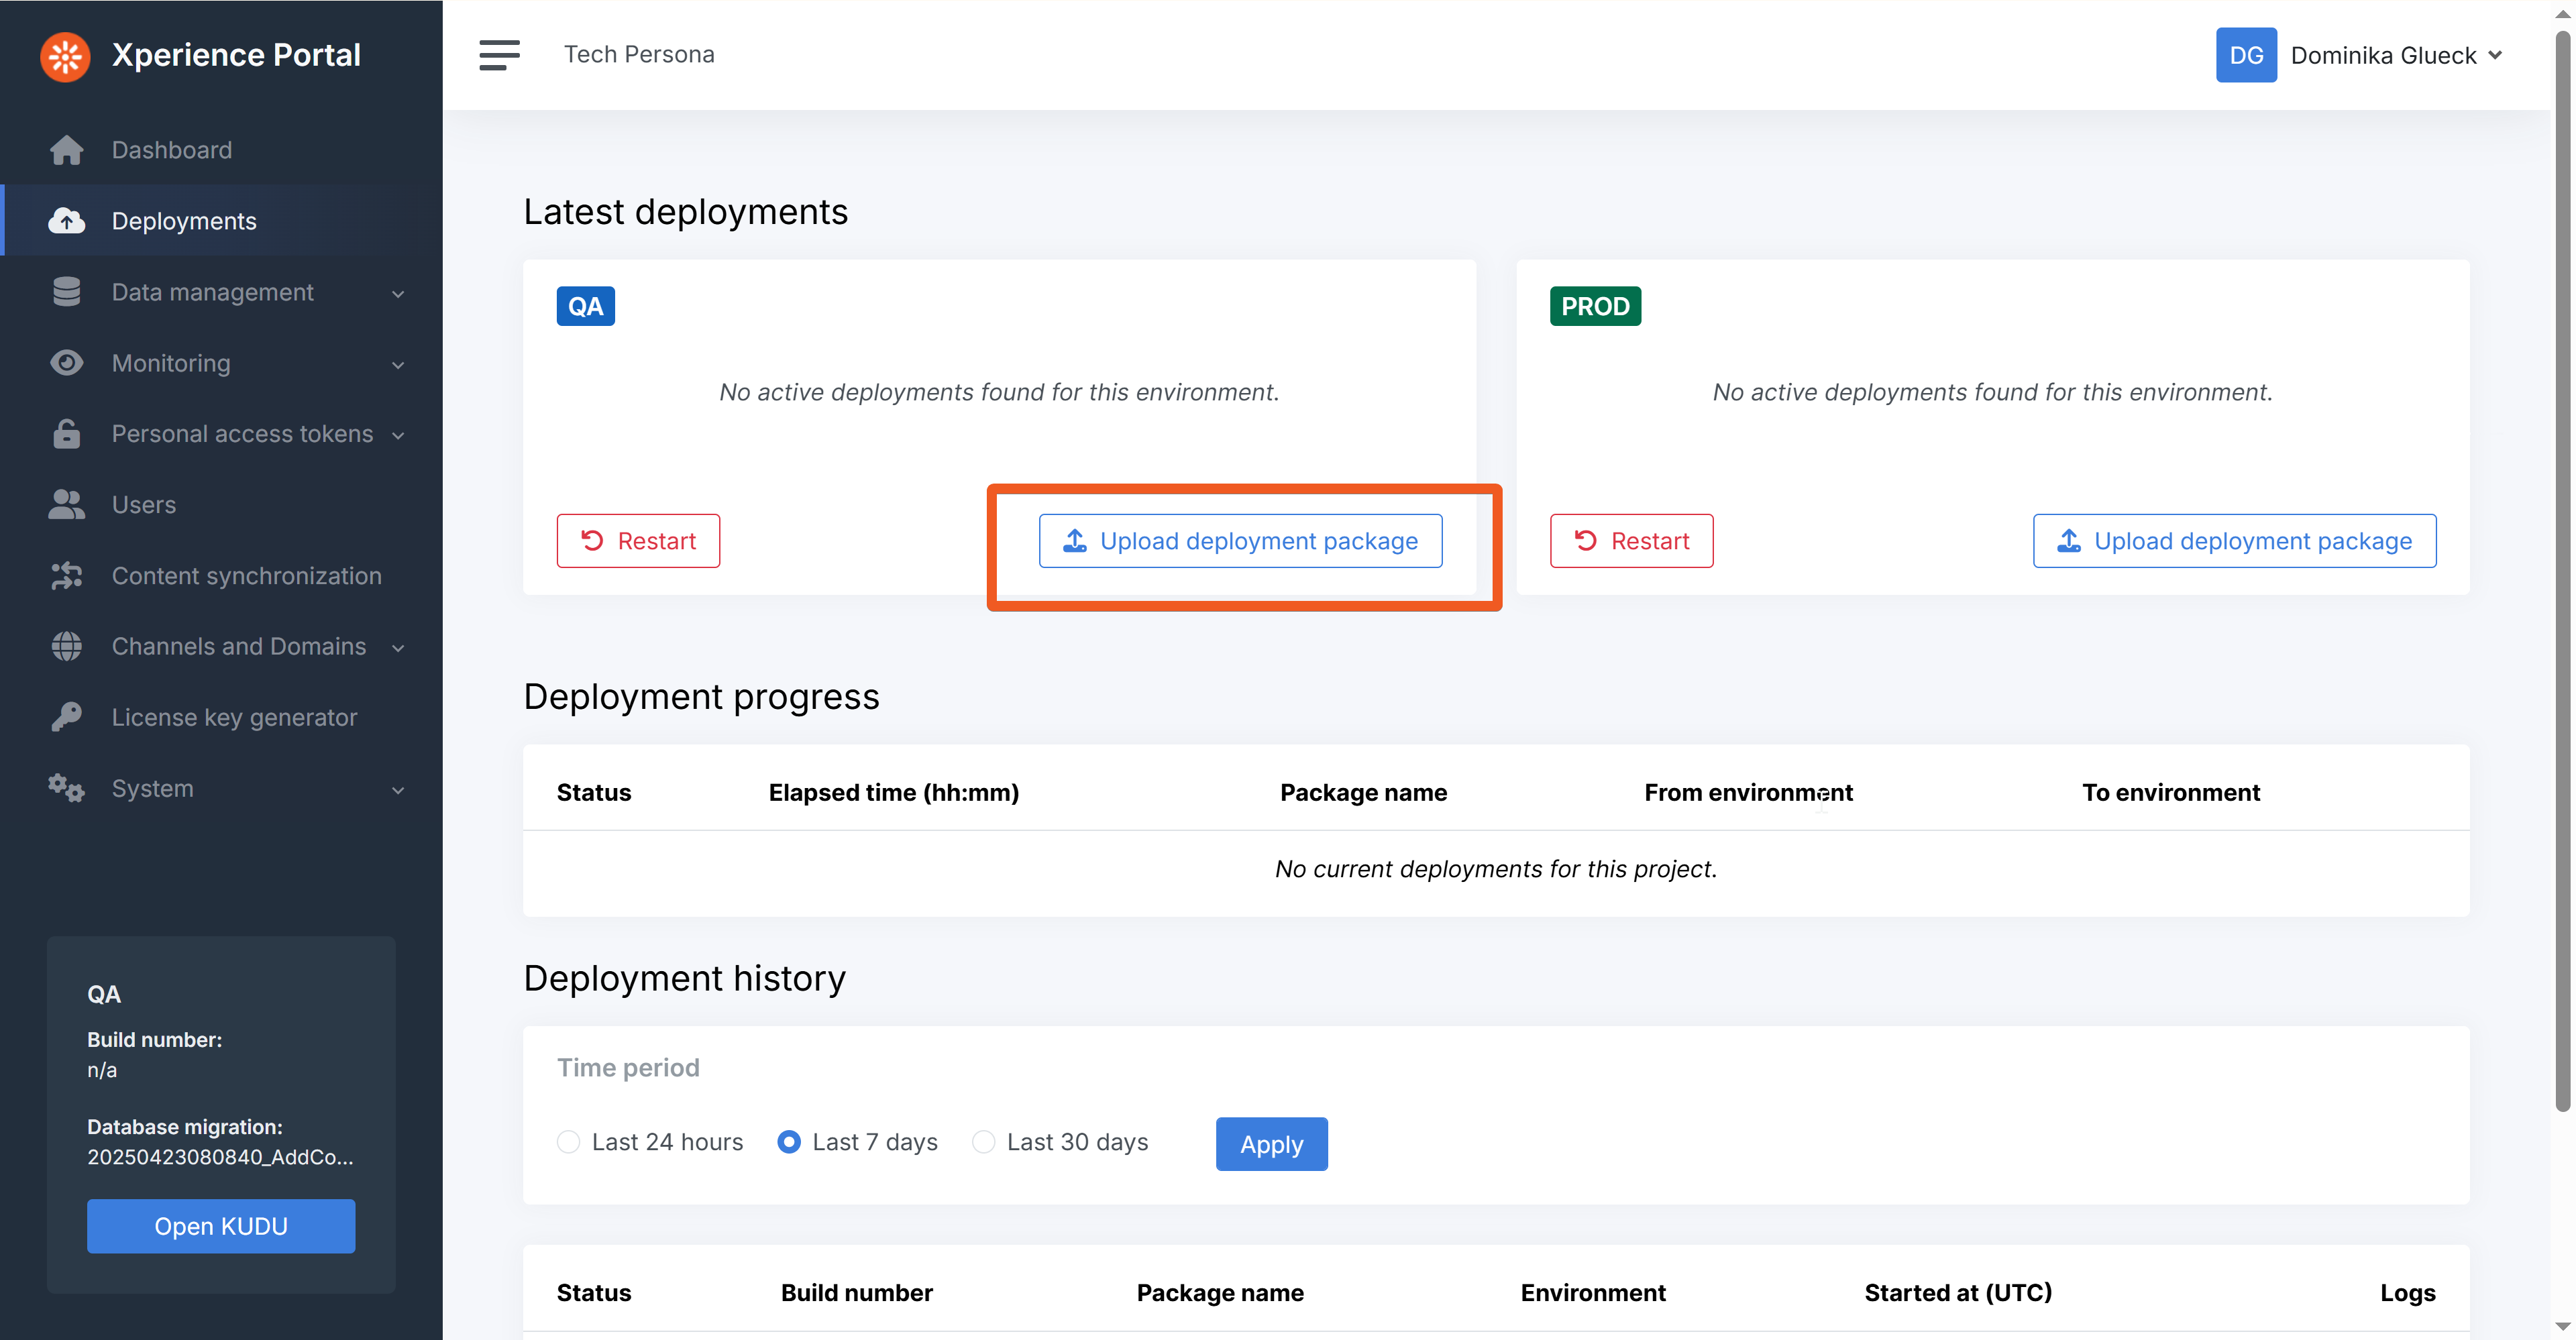Select the Last 7 days radio button
This screenshot has width=2576, height=1340.
click(x=789, y=1142)
